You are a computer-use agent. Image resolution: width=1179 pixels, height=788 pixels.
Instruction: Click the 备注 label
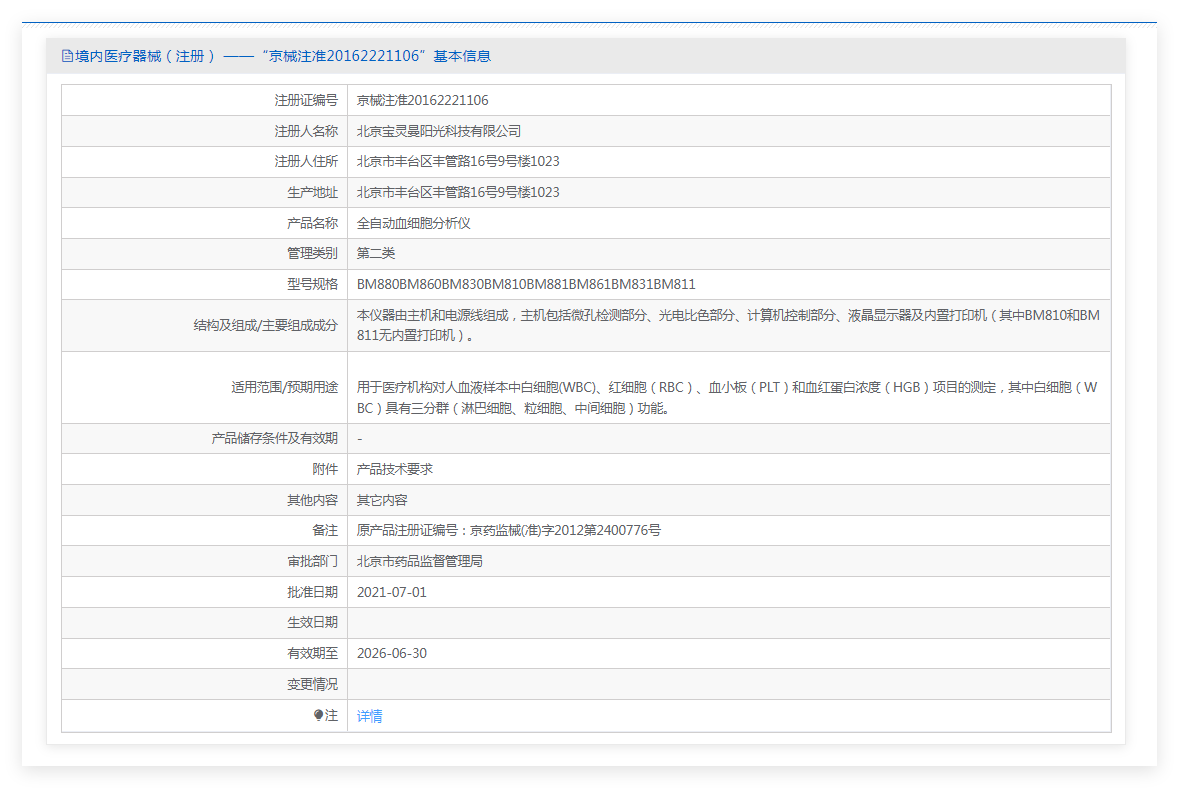pos(325,530)
